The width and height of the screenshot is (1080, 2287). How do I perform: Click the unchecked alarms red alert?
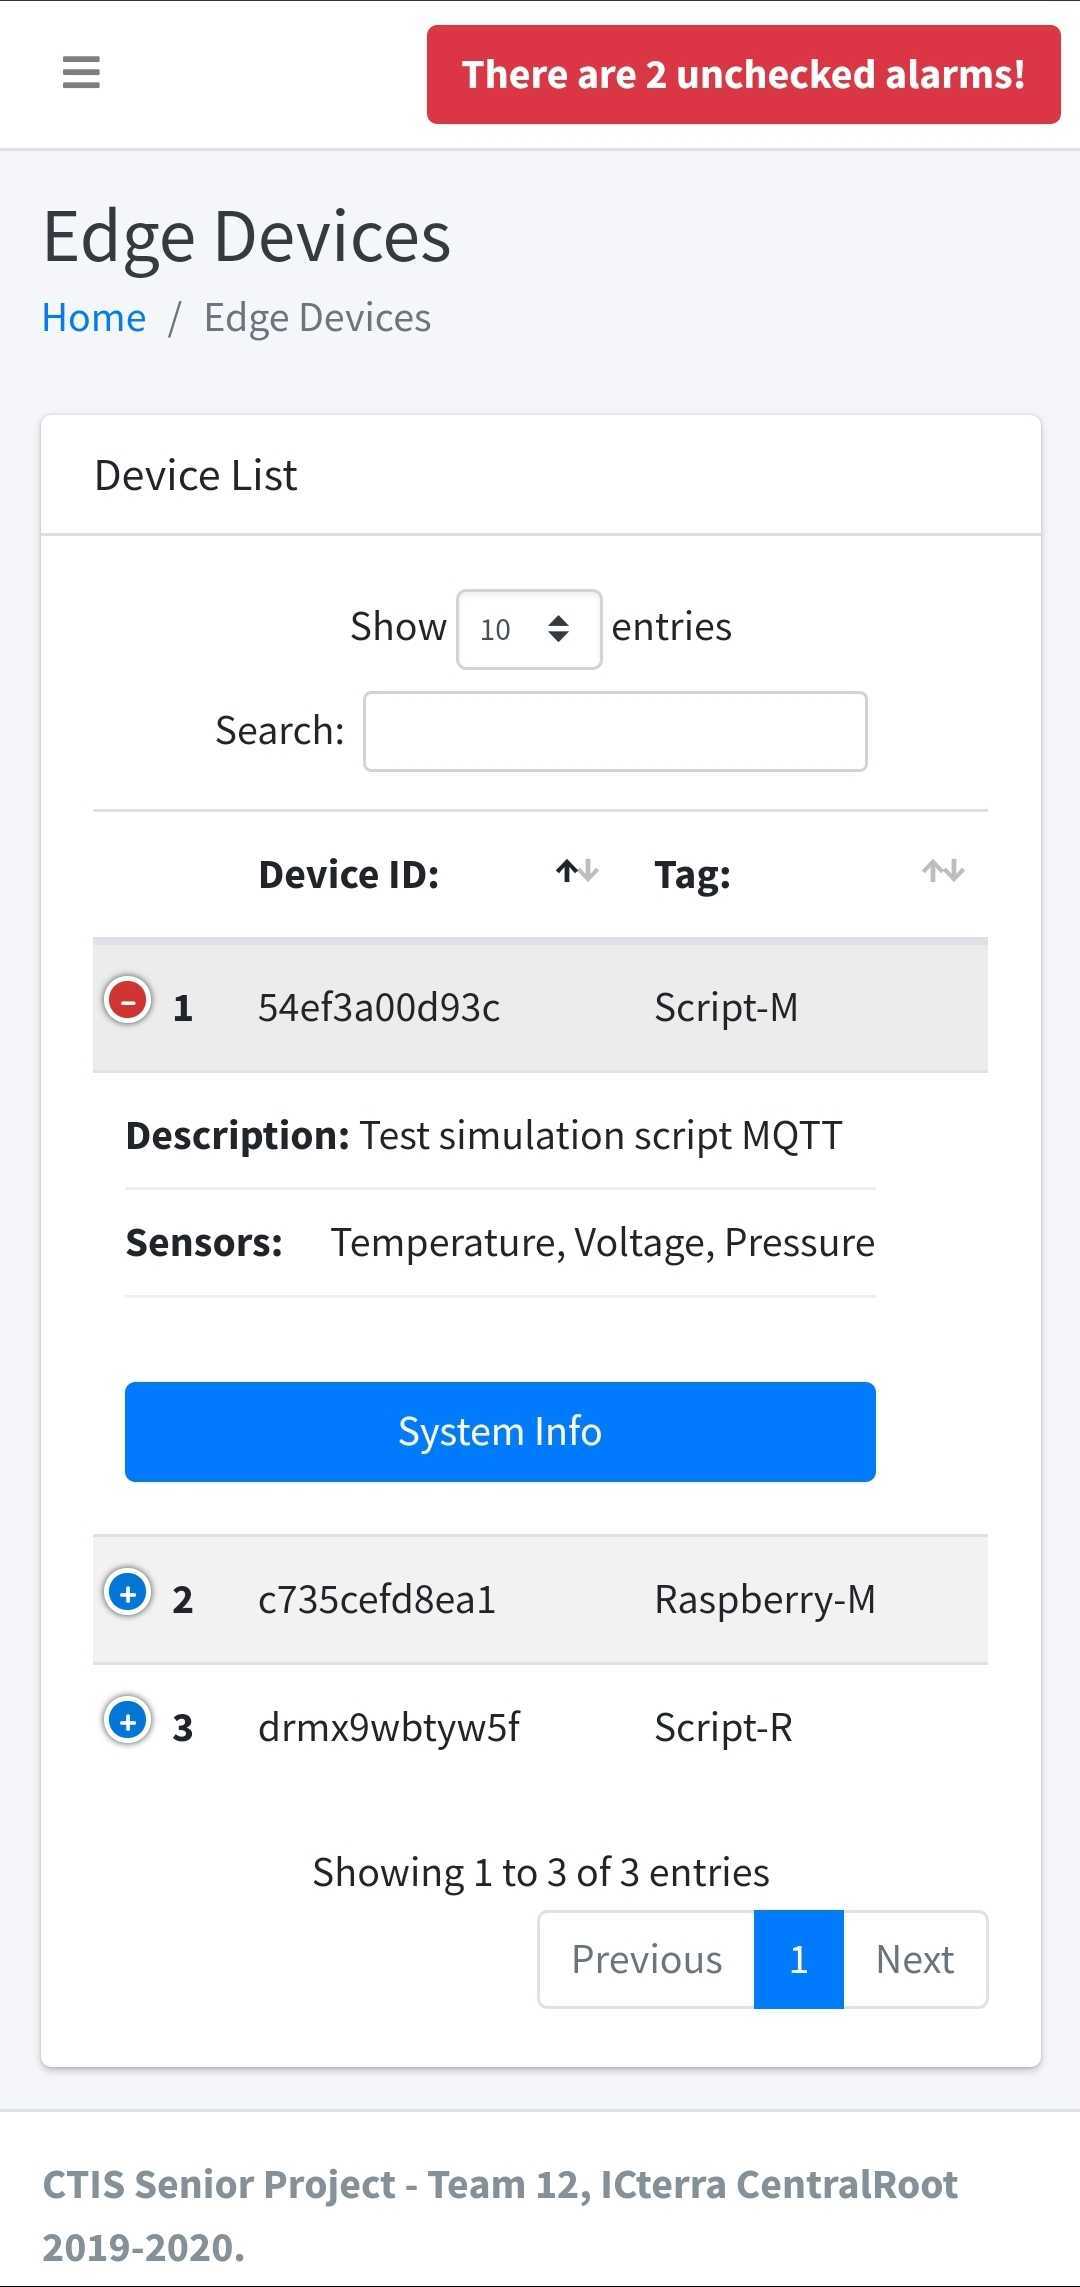click(x=744, y=75)
